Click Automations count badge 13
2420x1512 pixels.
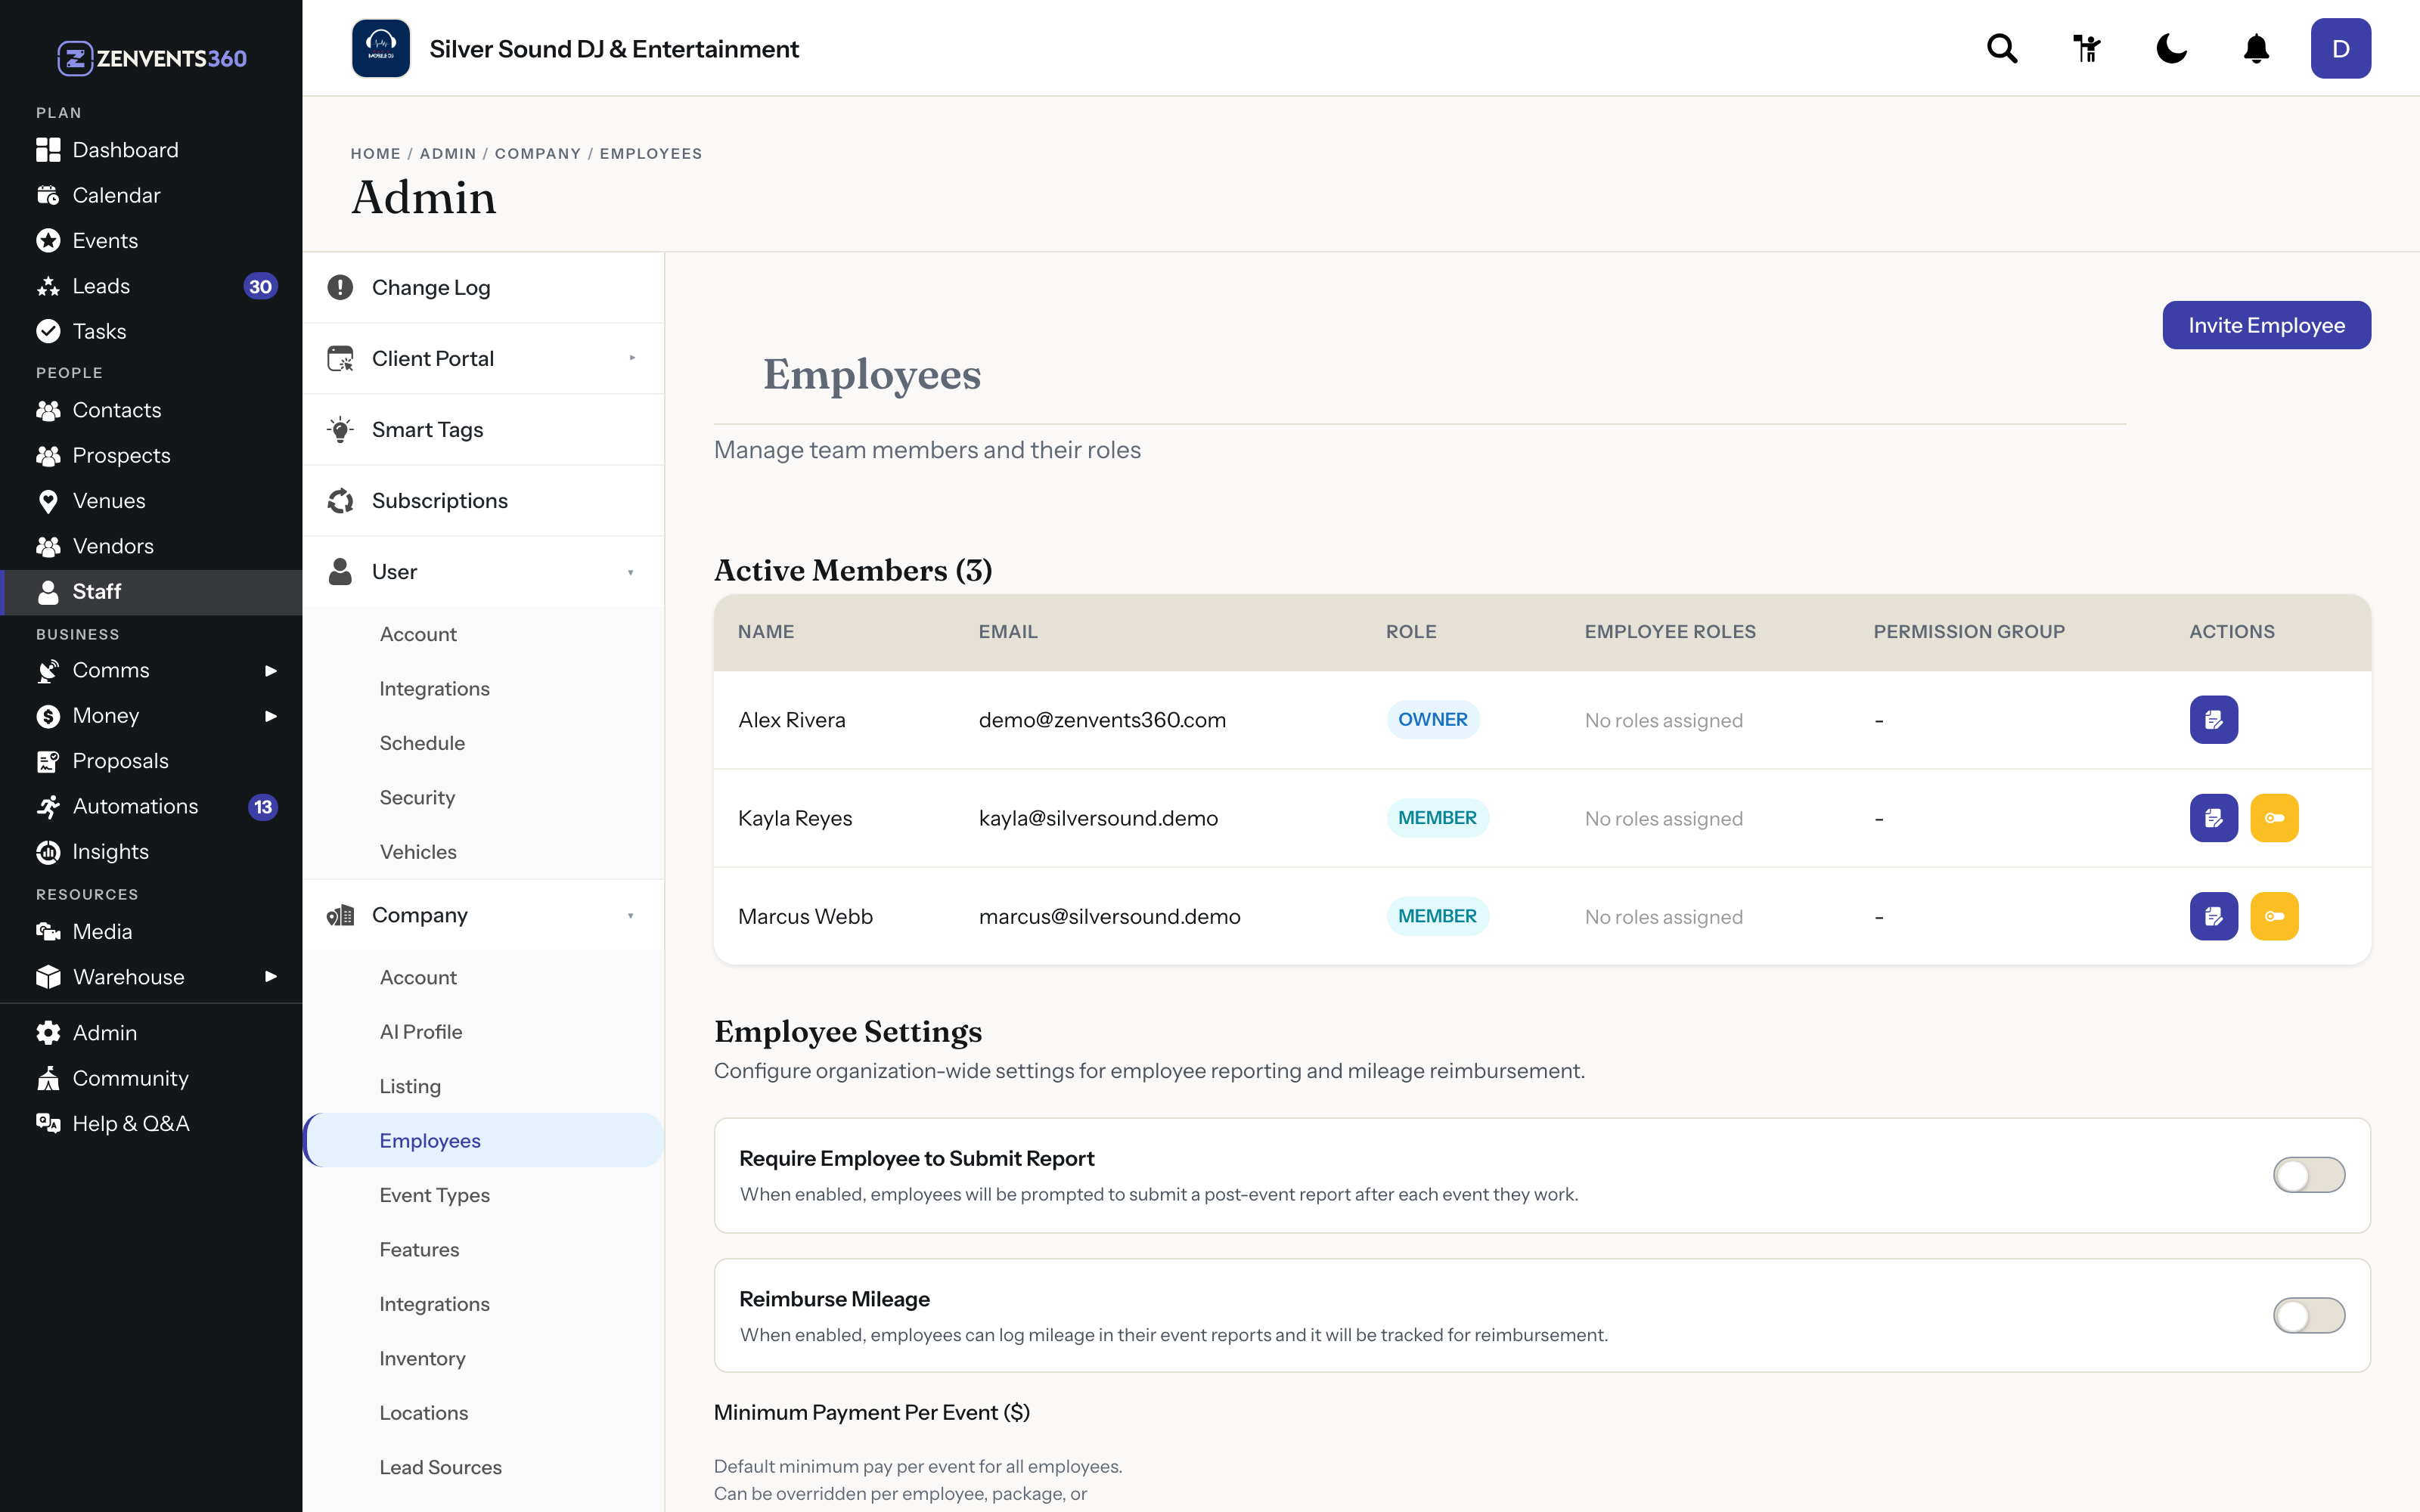[262, 807]
